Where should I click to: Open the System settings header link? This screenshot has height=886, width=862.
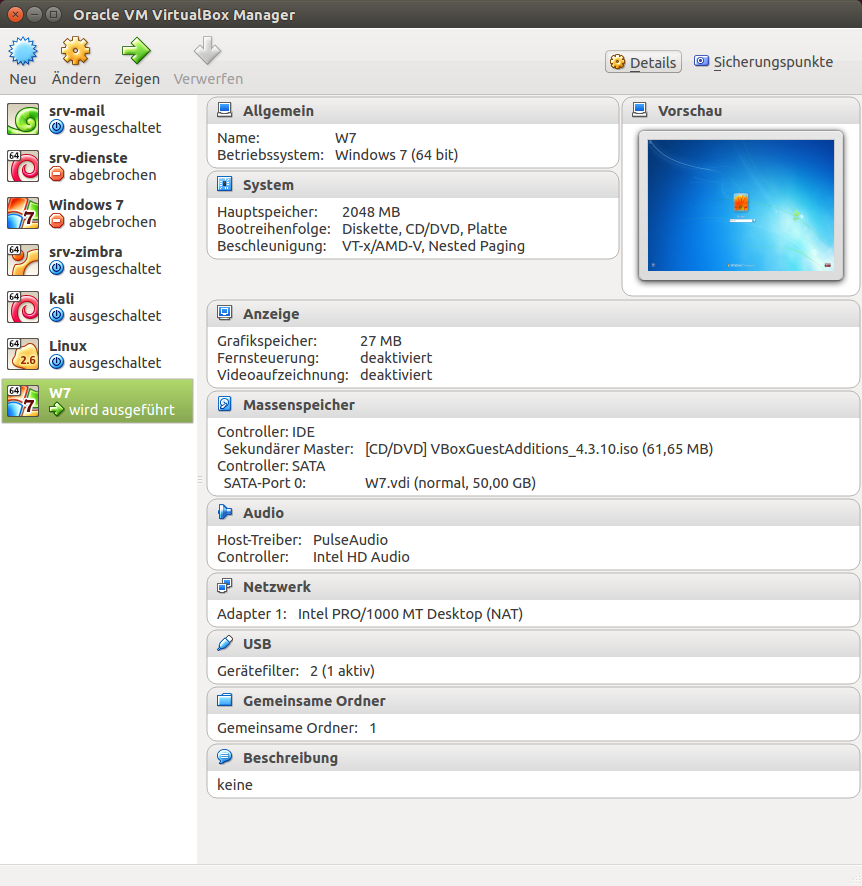(268, 185)
